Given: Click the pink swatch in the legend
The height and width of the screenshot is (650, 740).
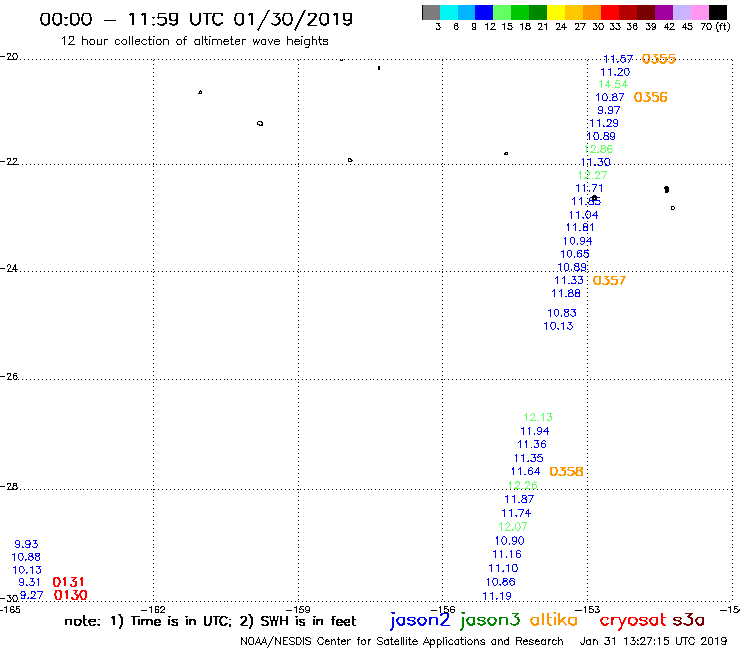Looking at the screenshot, I should point(700,12).
